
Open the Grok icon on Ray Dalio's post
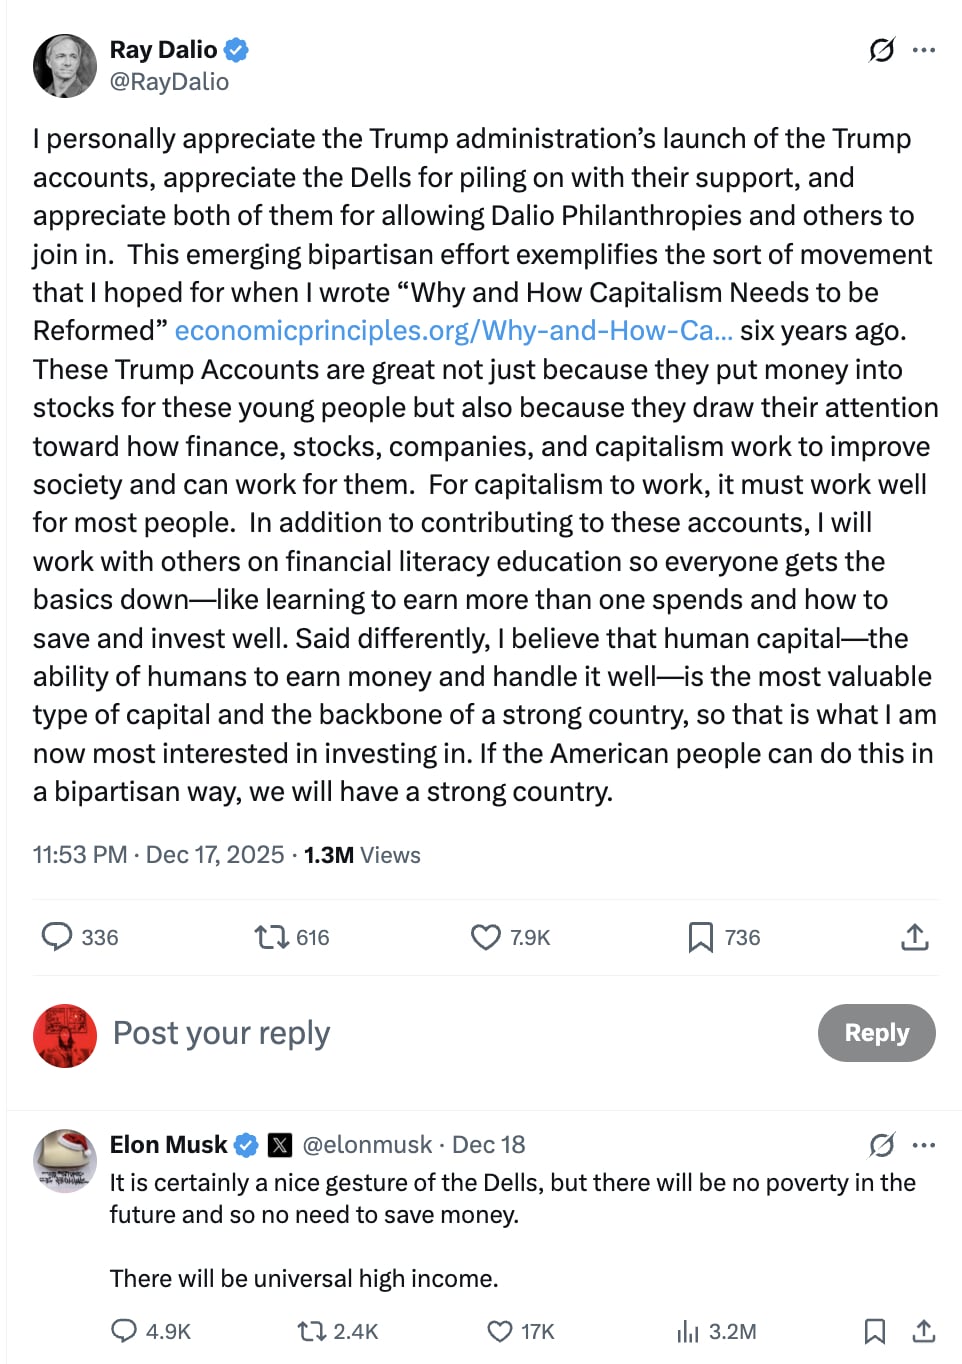click(881, 49)
